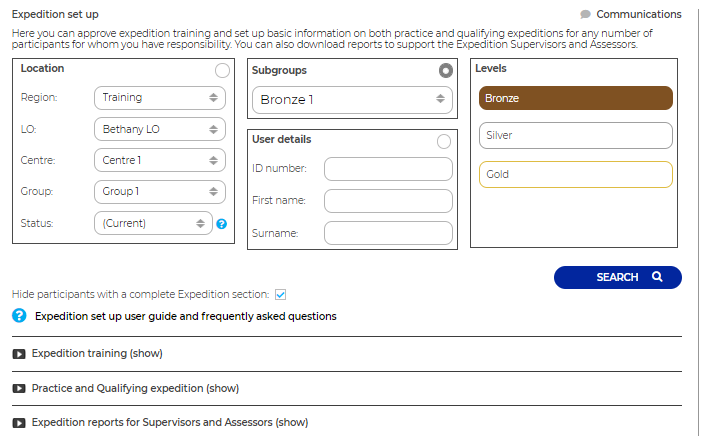Click the Expedition reports arrow icon

[19, 423]
